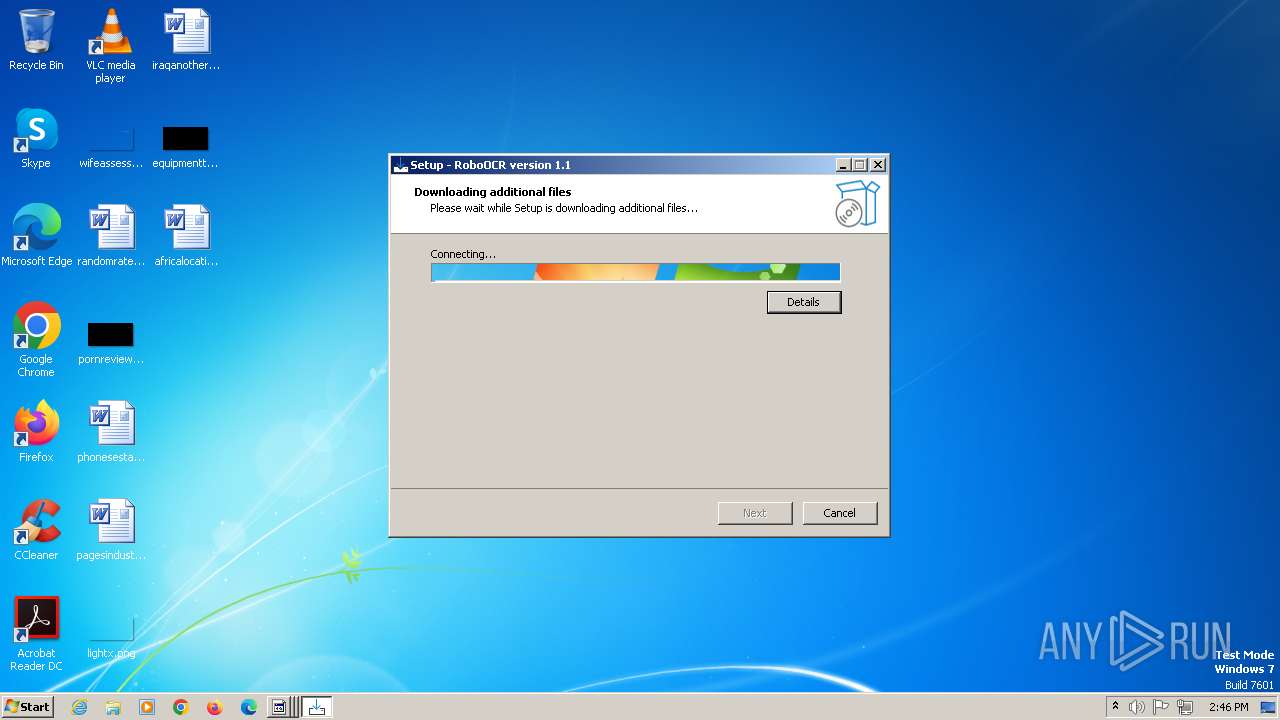Screen dimensions: 1280x720
Task: Select the equipmentt black file icon
Action: tap(185, 146)
